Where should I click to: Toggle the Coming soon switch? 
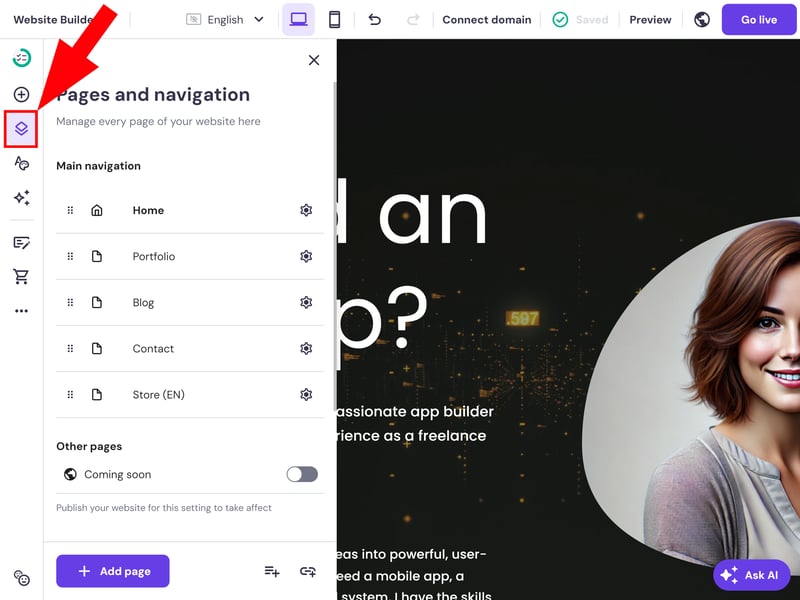point(302,474)
